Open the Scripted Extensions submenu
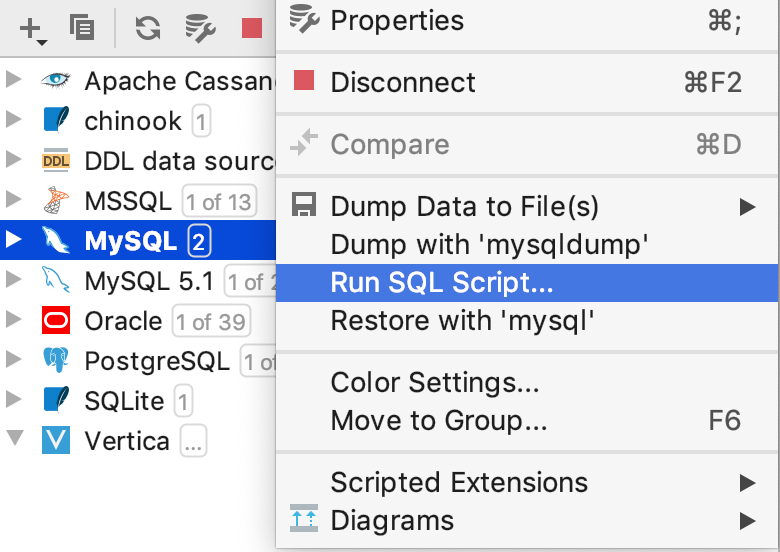Image resolution: width=780 pixels, height=552 pixels. (x=458, y=483)
